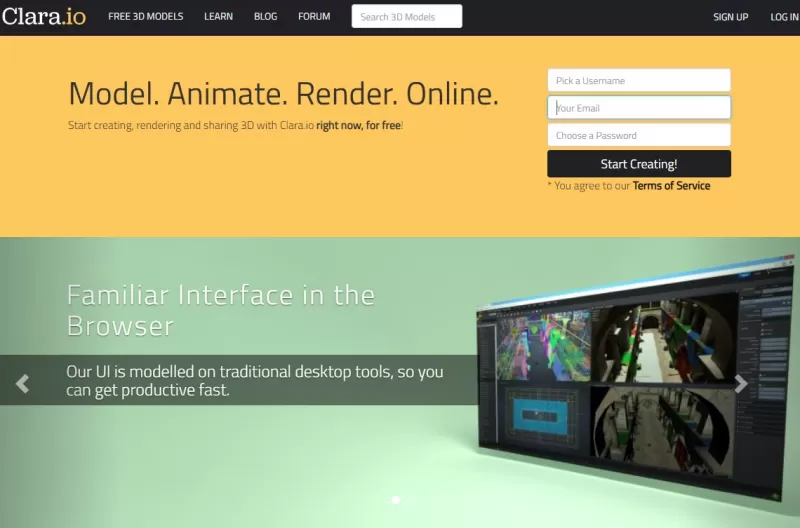The height and width of the screenshot is (528, 800).
Task: Advance carousel with the right arrow
Action: [x=741, y=384]
